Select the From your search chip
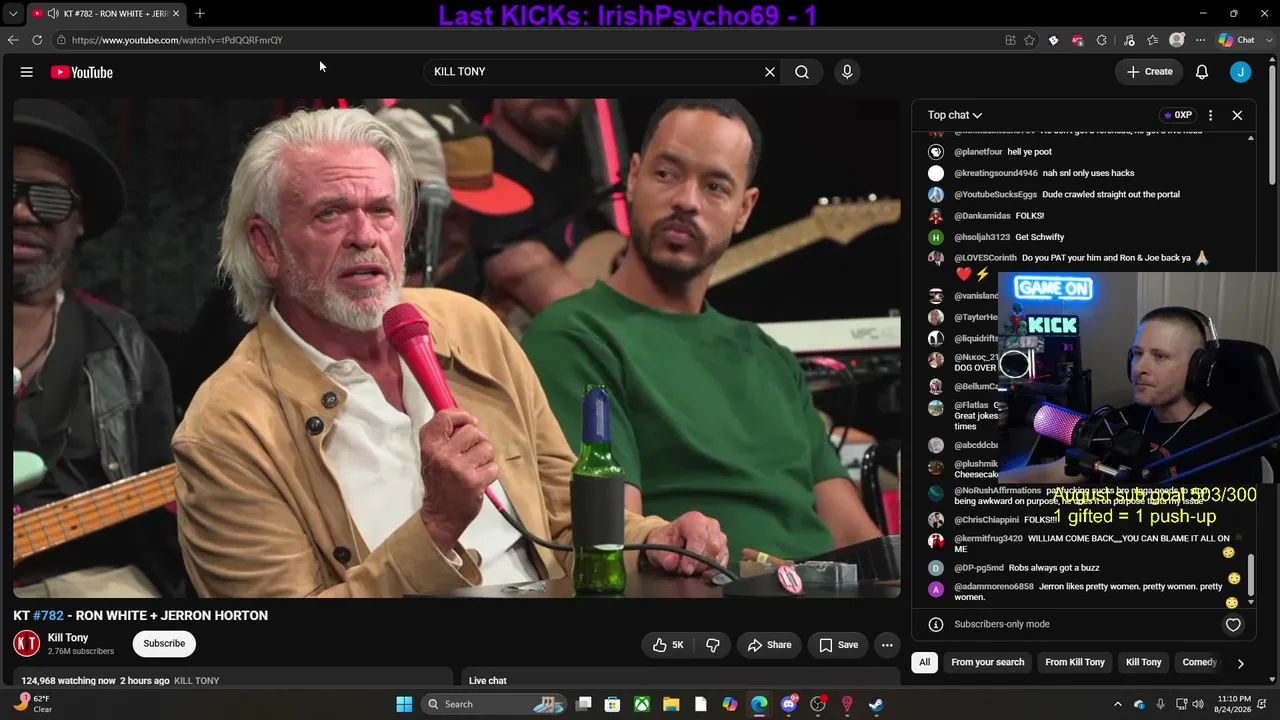 click(x=988, y=662)
